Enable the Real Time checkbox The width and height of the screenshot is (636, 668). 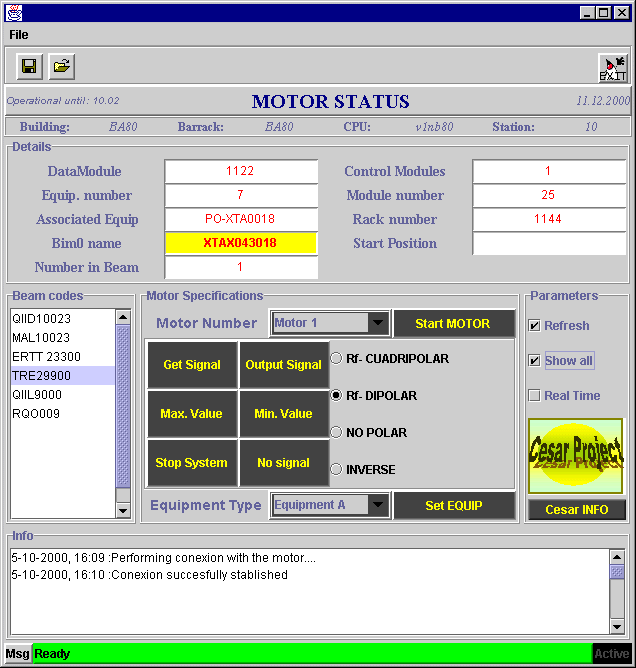pos(534,396)
